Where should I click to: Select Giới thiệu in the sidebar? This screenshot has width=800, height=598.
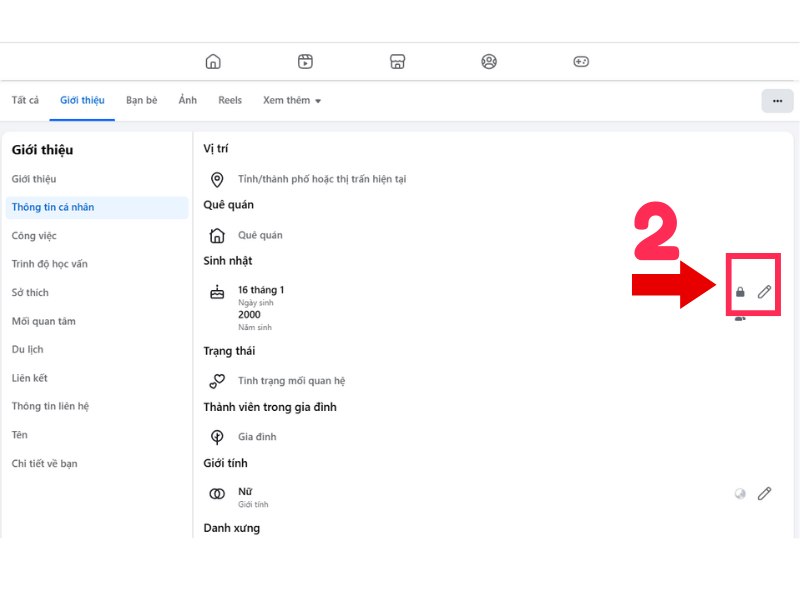[34, 179]
